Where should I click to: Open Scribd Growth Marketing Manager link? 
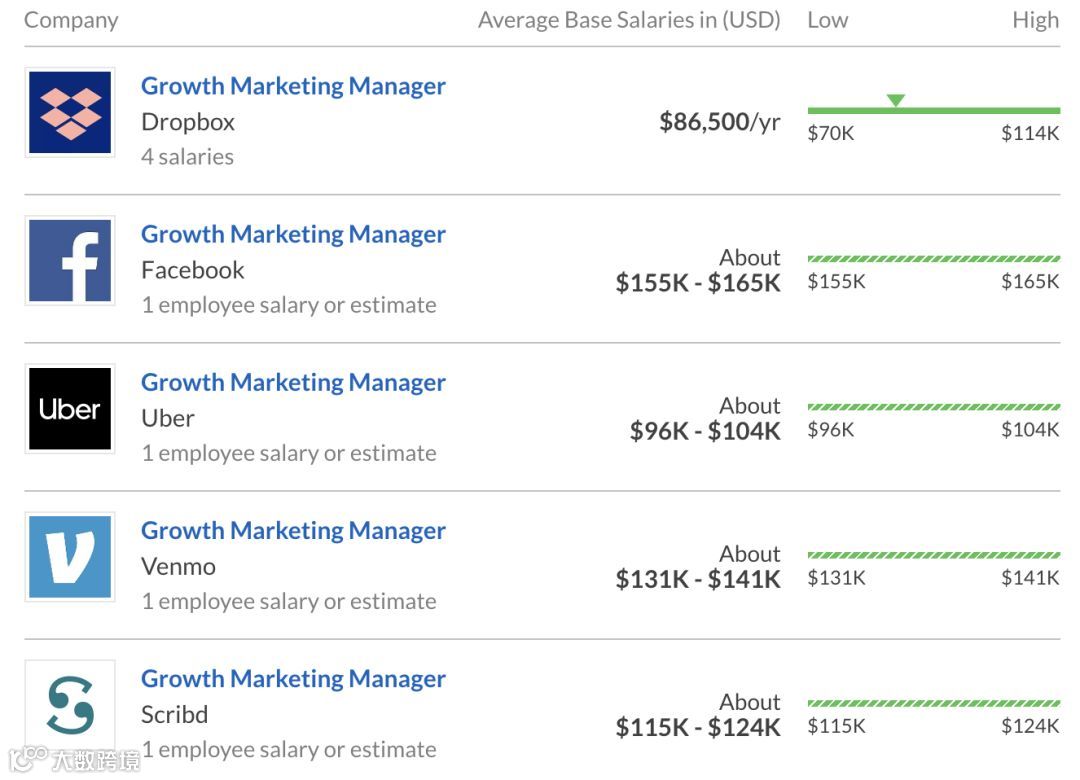pyautogui.click(x=293, y=678)
